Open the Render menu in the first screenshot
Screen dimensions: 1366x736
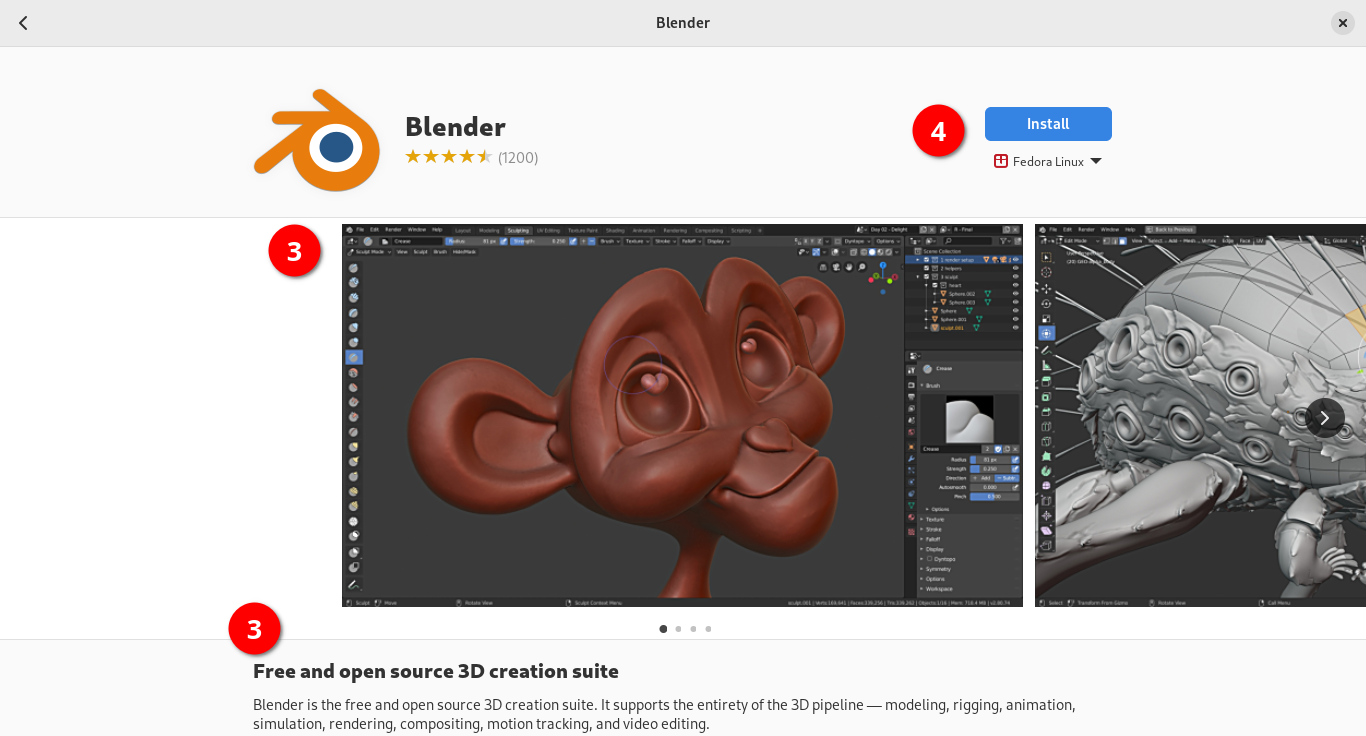(393, 230)
